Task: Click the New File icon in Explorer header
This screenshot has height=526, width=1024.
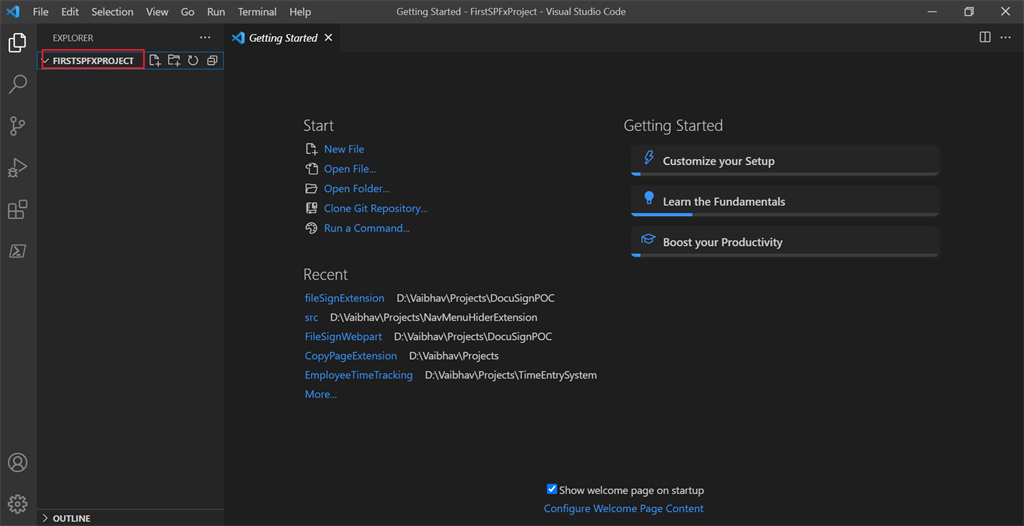Action: tap(155, 61)
